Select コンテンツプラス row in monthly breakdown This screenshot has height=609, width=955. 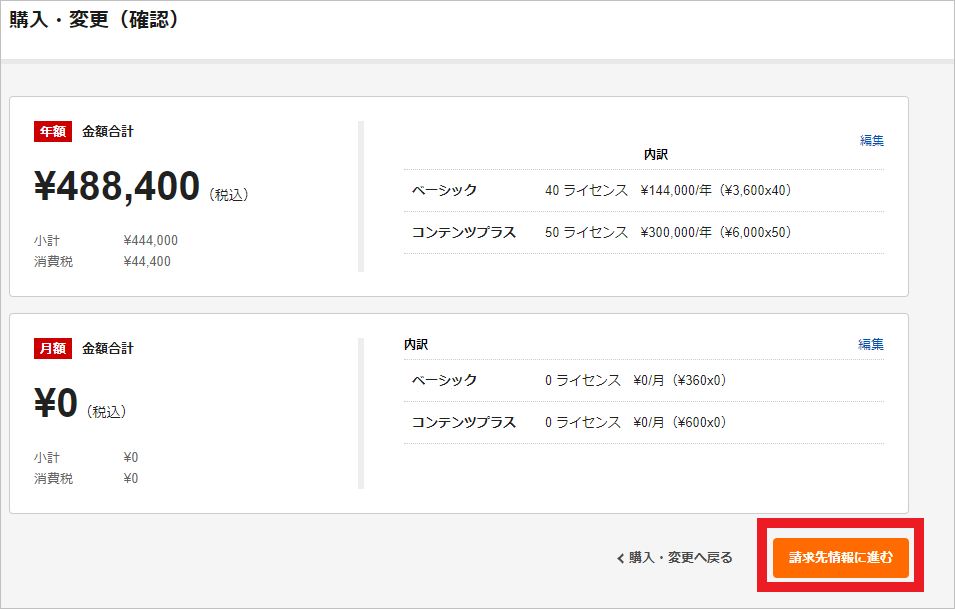(464, 422)
